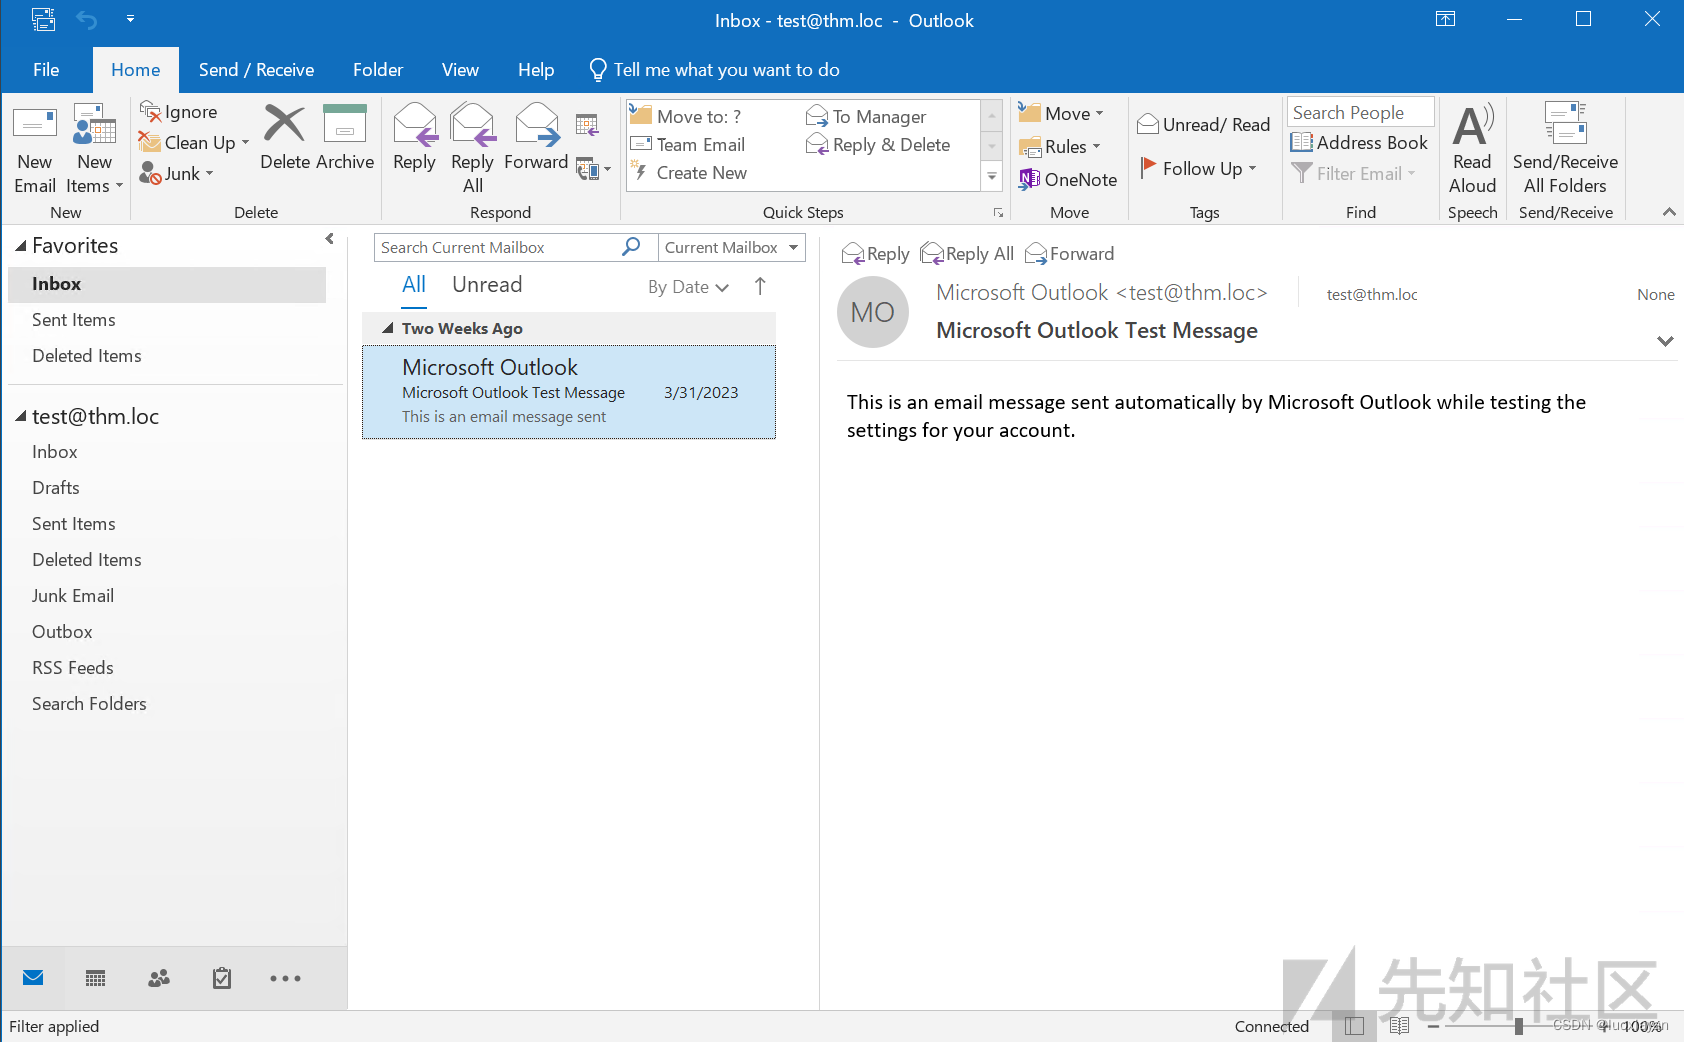Click Ignore conversation button
The height and width of the screenshot is (1042, 1684).
tap(179, 112)
